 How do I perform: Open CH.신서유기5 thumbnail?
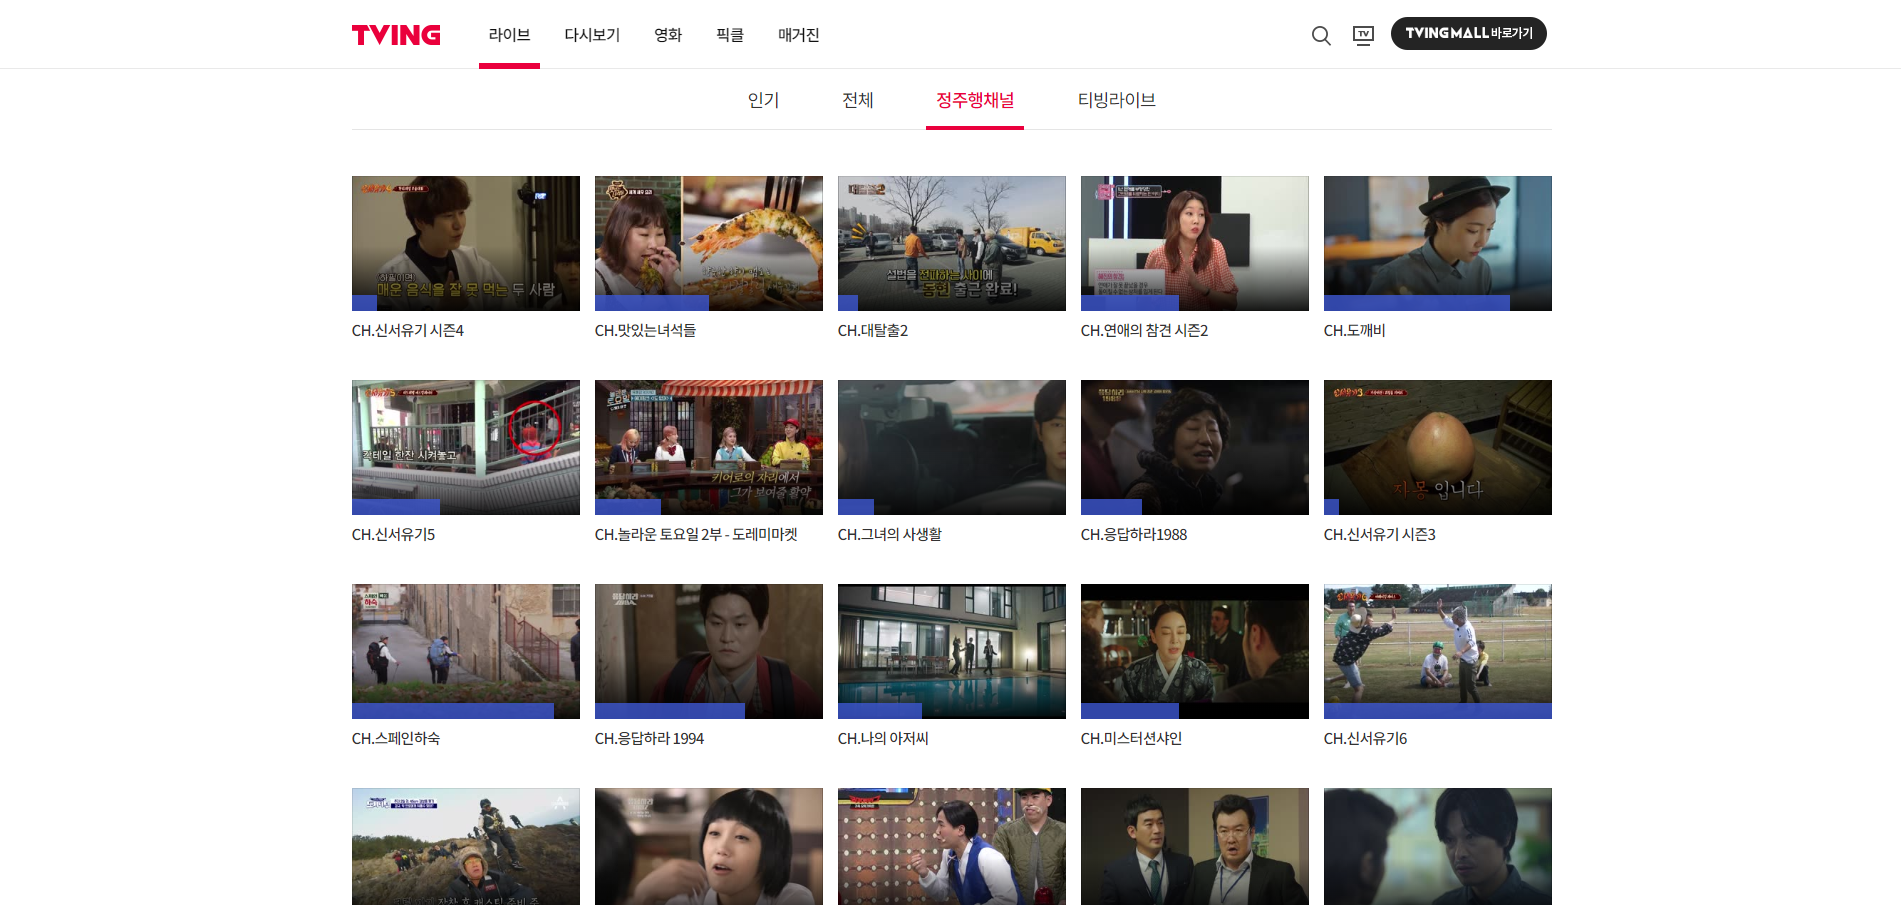(x=466, y=447)
